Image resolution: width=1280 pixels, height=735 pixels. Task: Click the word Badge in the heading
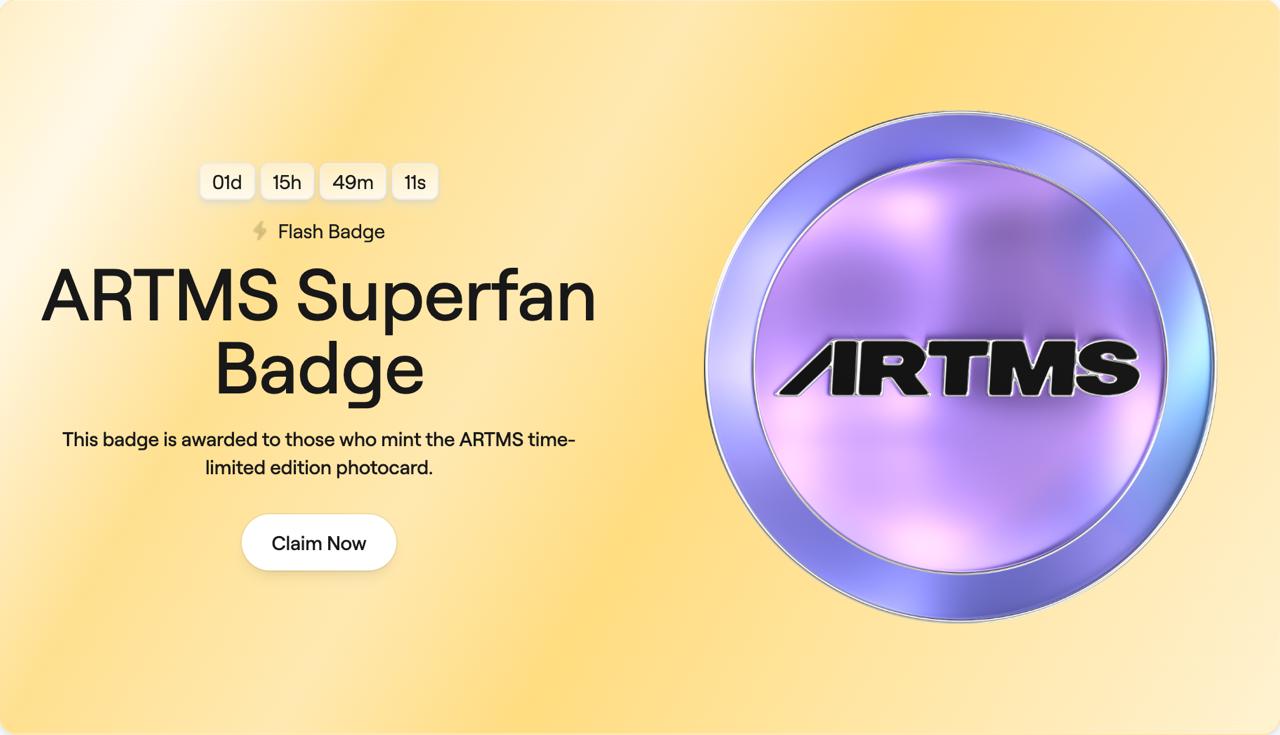[319, 368]
